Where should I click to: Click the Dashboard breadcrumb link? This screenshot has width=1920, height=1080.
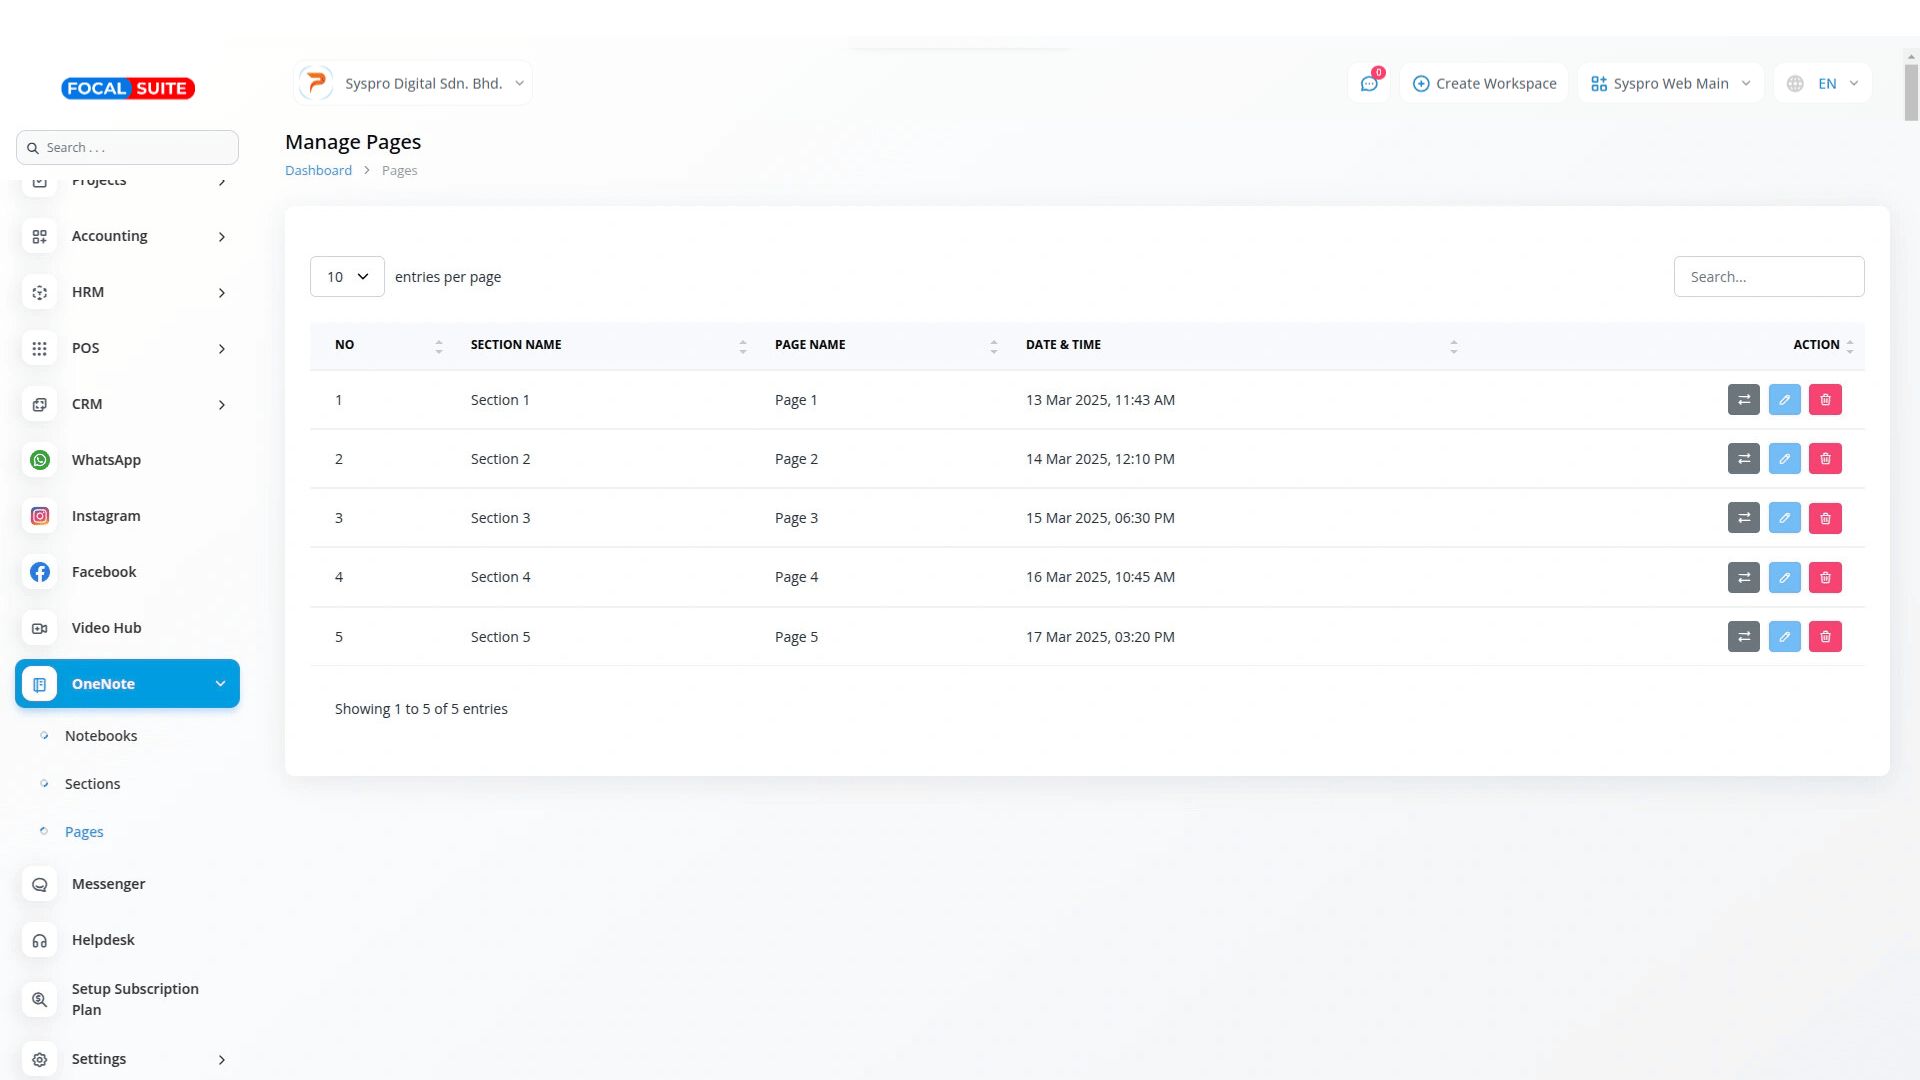point(318,171)
